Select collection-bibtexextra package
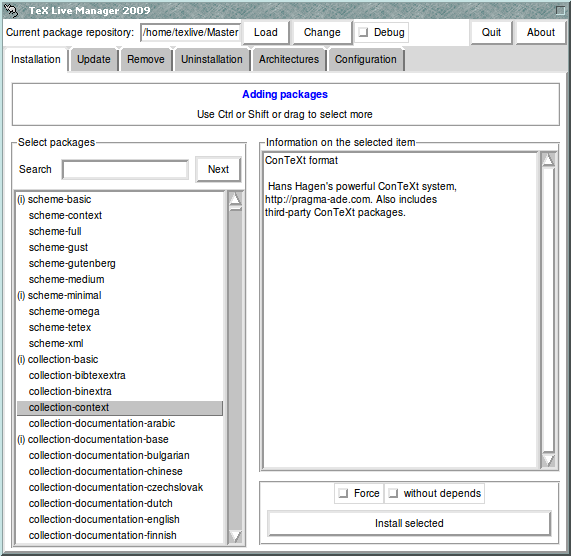The height and width of the screenshot is (556, 571). pos(119,376)
